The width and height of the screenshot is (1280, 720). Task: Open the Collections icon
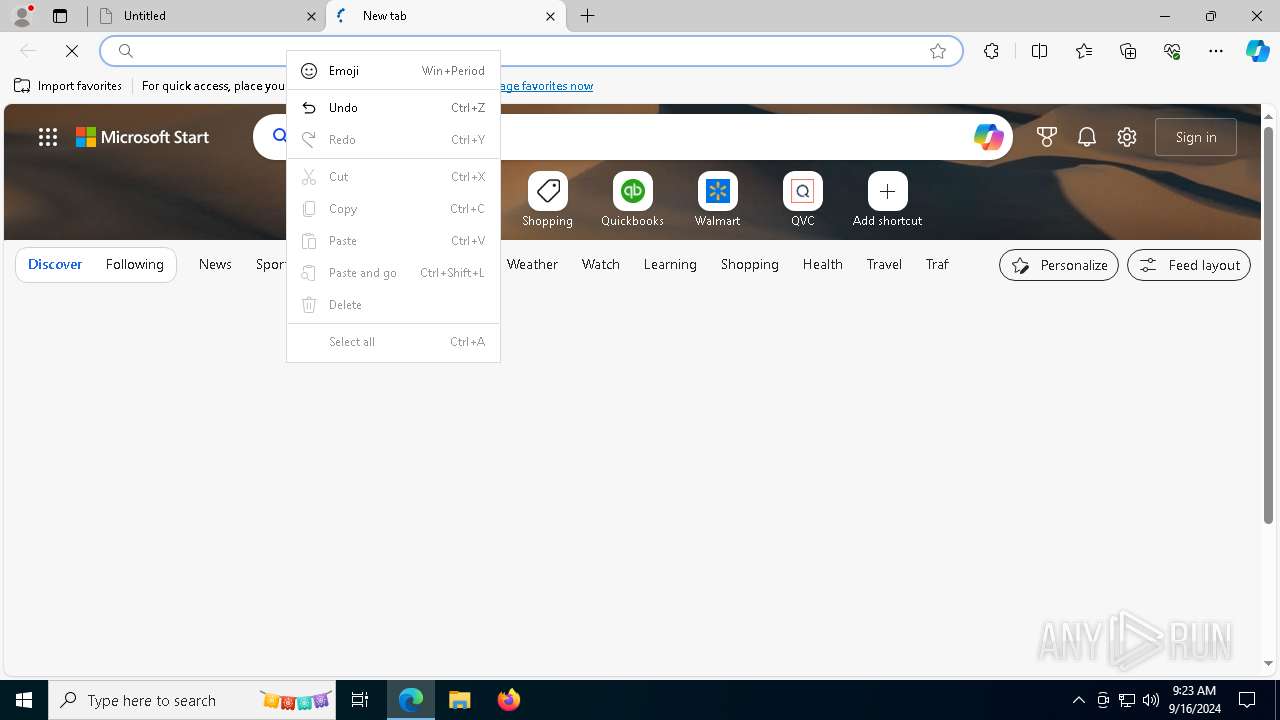pos(1128,51)
